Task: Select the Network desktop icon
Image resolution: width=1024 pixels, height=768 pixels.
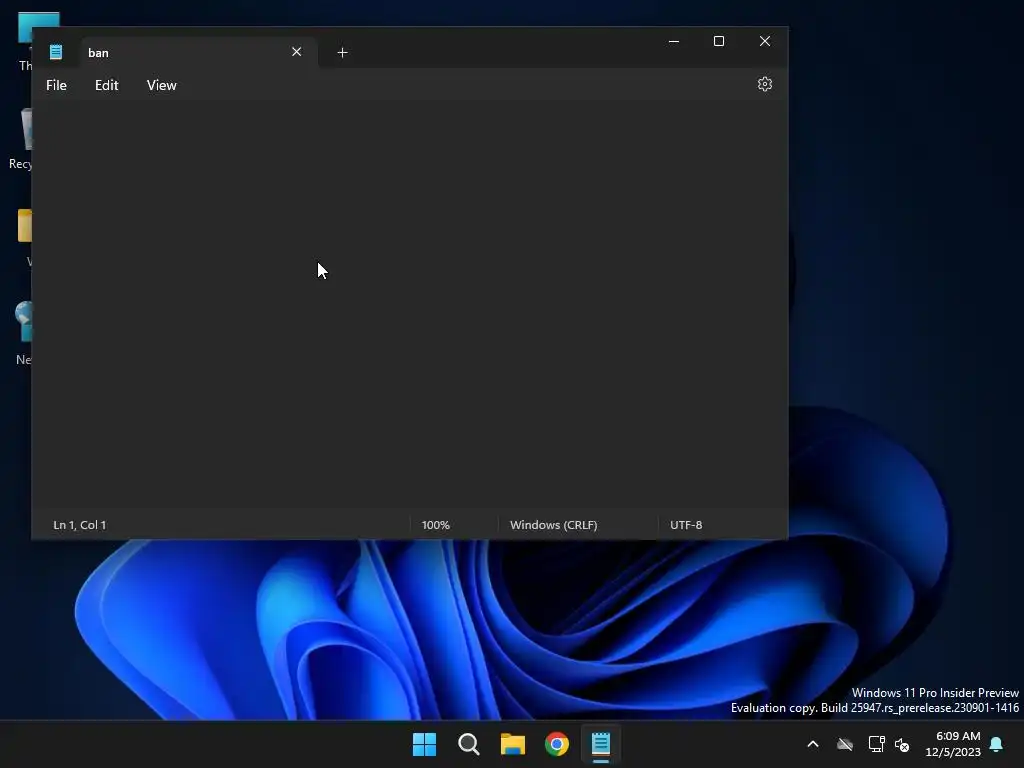Action: [23, 333]
